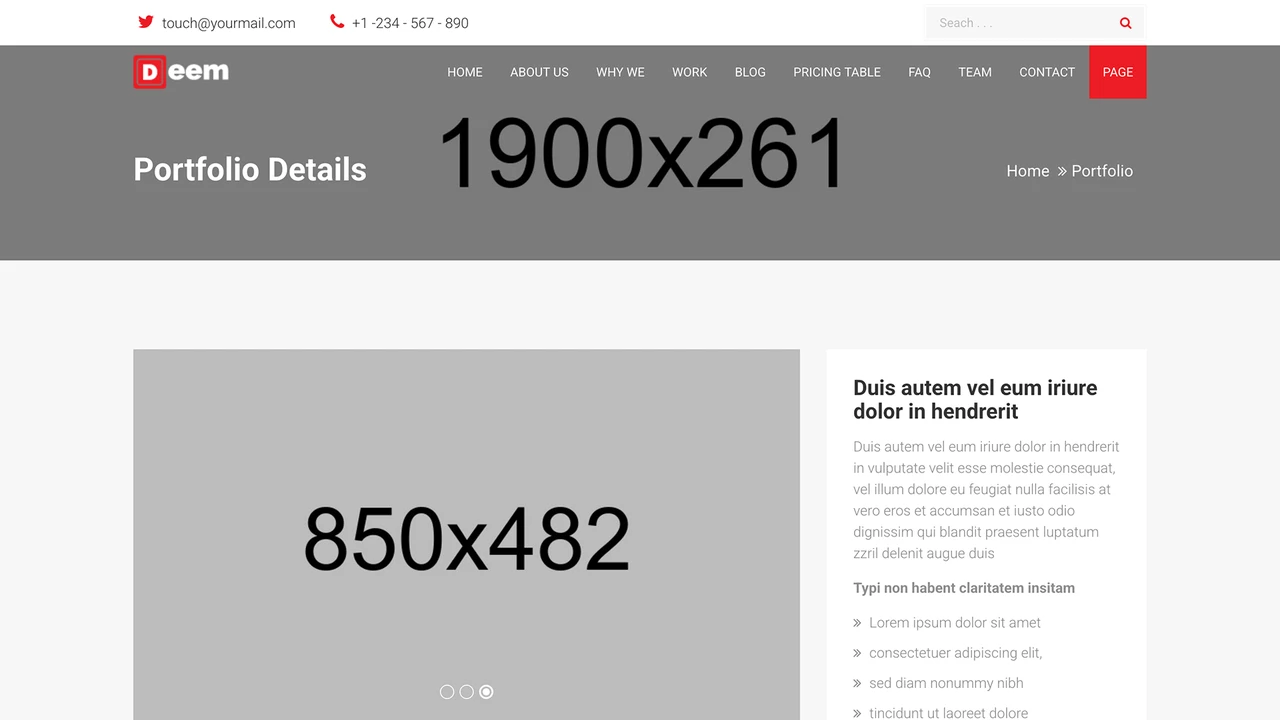
Task: Open the WHY WE menu item
Action: (x=620, y=72)
